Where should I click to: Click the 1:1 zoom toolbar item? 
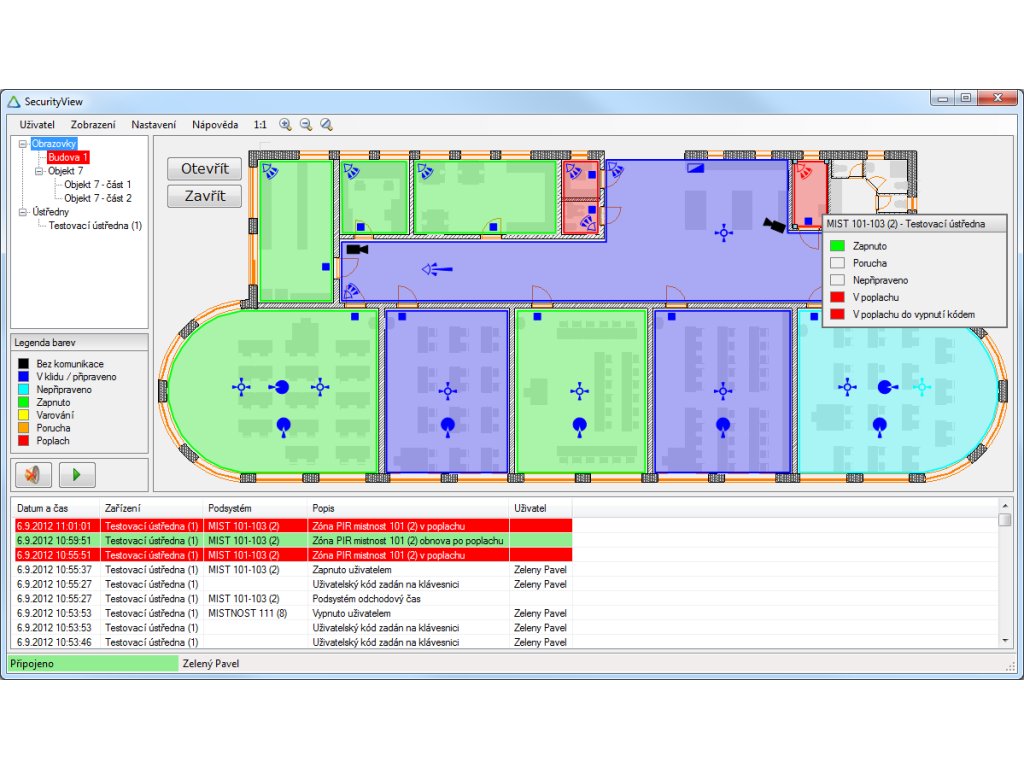point(260,125)
